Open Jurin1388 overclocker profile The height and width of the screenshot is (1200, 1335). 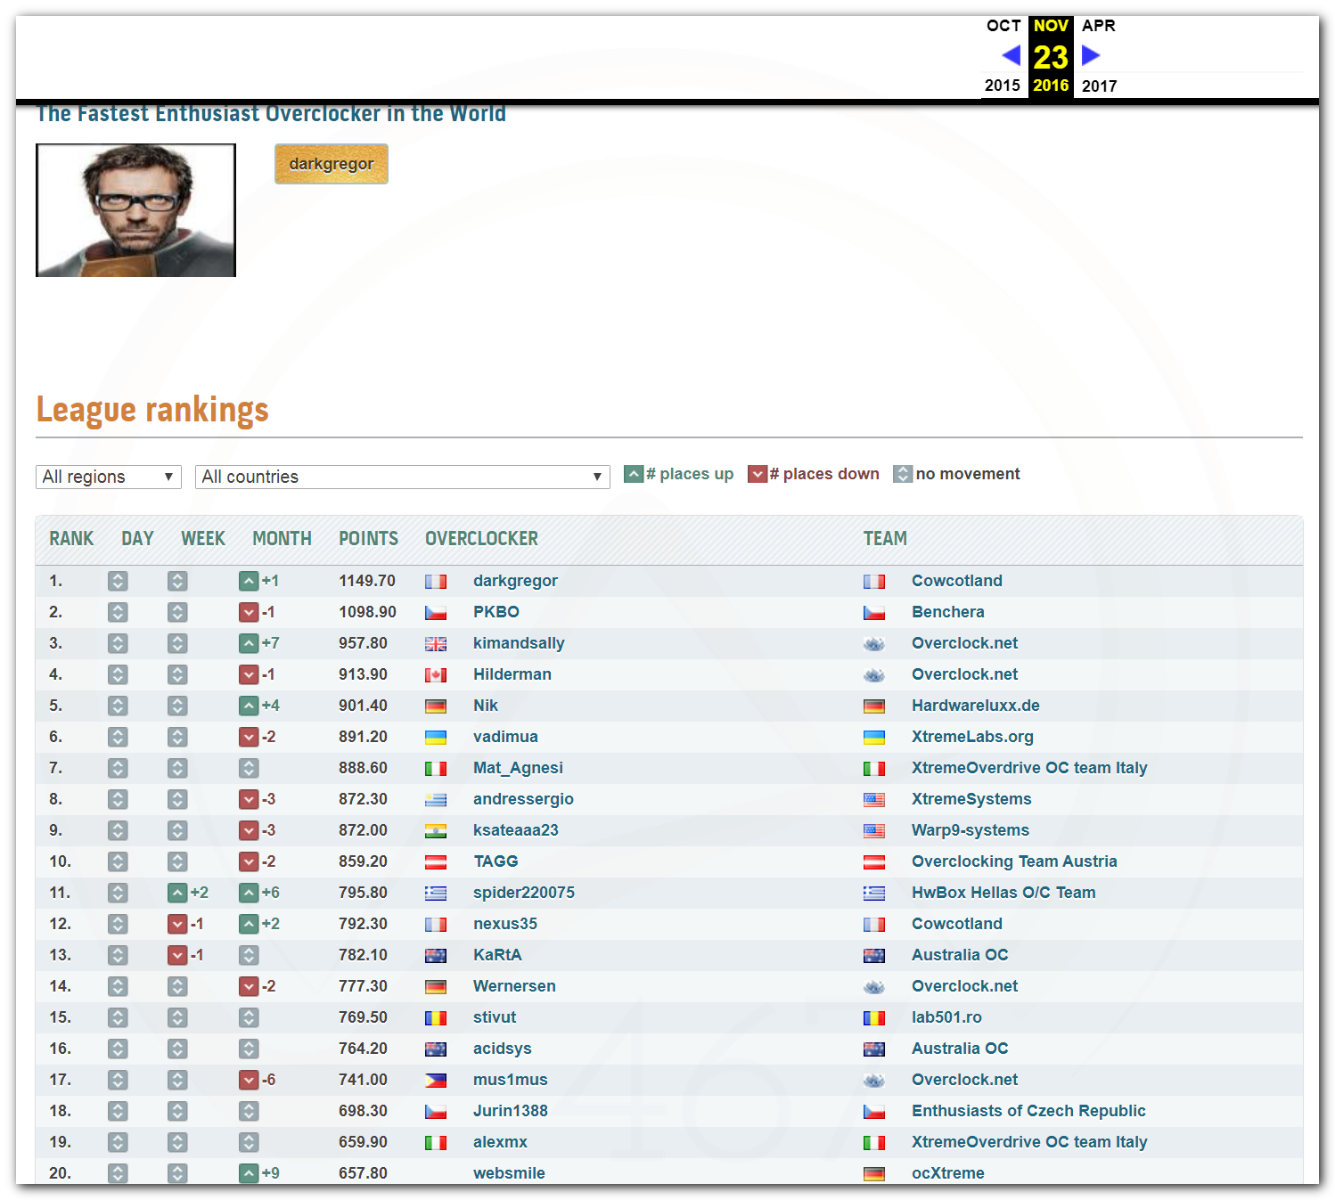point(510,1111)
